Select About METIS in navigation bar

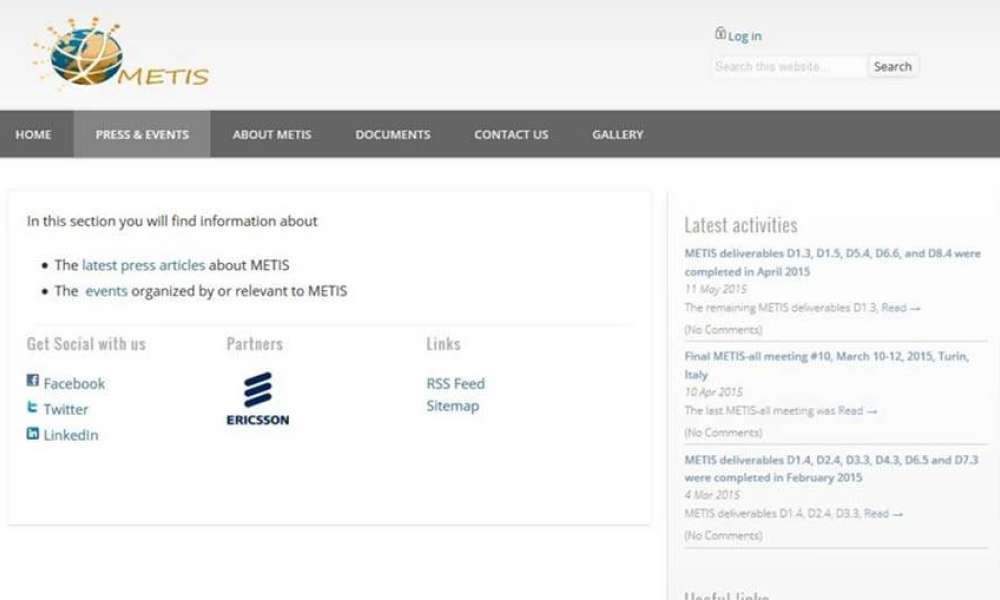click(272, 134)
